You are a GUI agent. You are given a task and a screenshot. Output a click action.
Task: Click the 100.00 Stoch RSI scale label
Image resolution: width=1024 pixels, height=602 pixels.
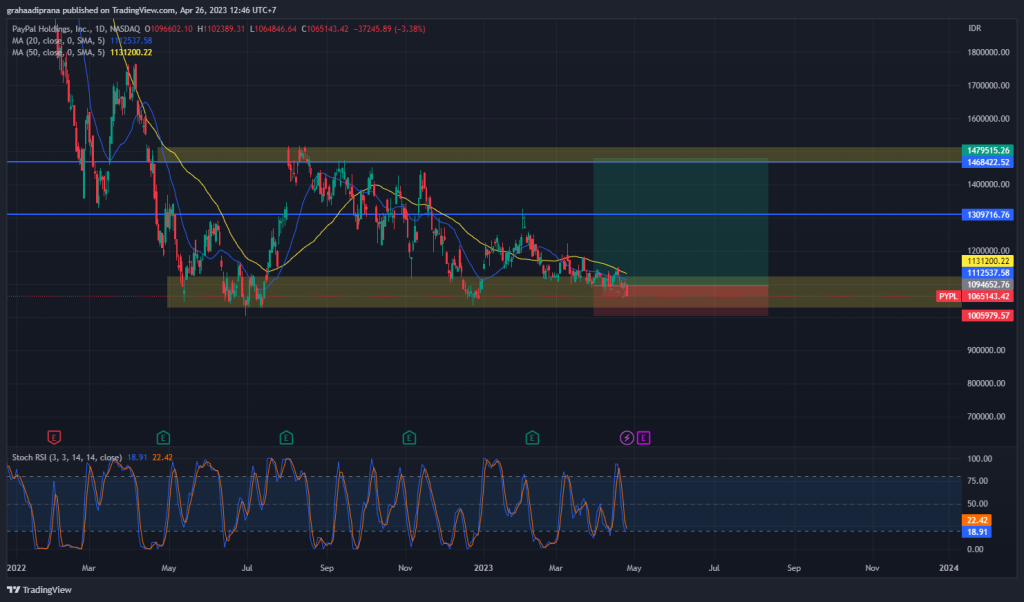[x=979, y=459]
